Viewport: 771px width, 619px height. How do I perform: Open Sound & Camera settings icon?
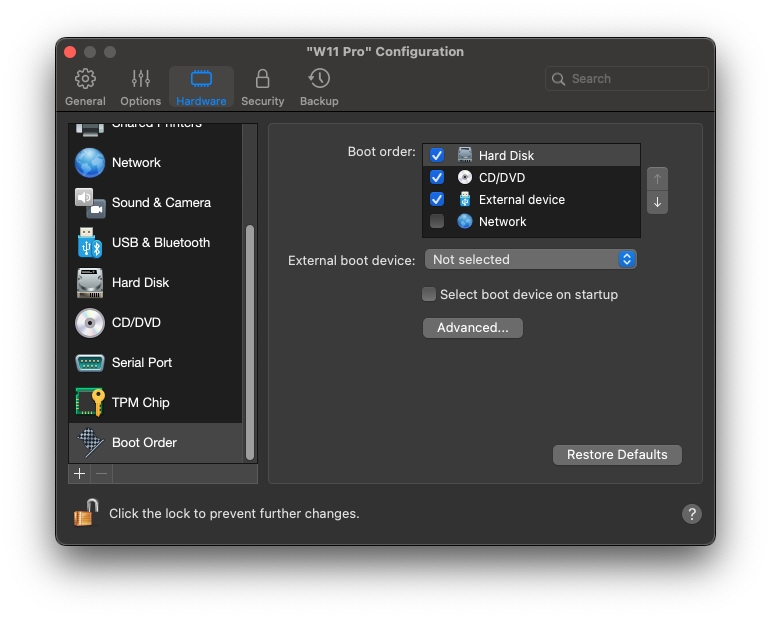pos(90,202)
